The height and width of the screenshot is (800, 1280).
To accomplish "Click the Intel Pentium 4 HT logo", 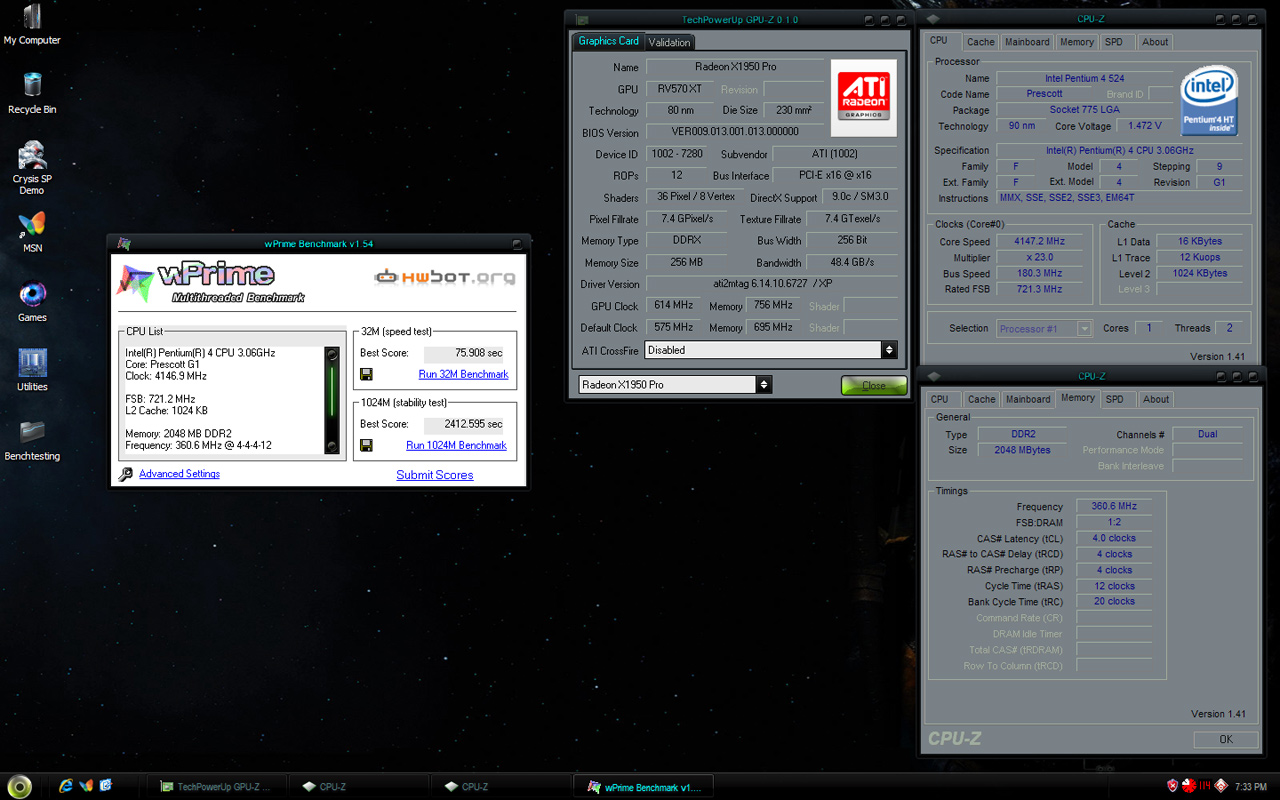I will click(1209, 102).
